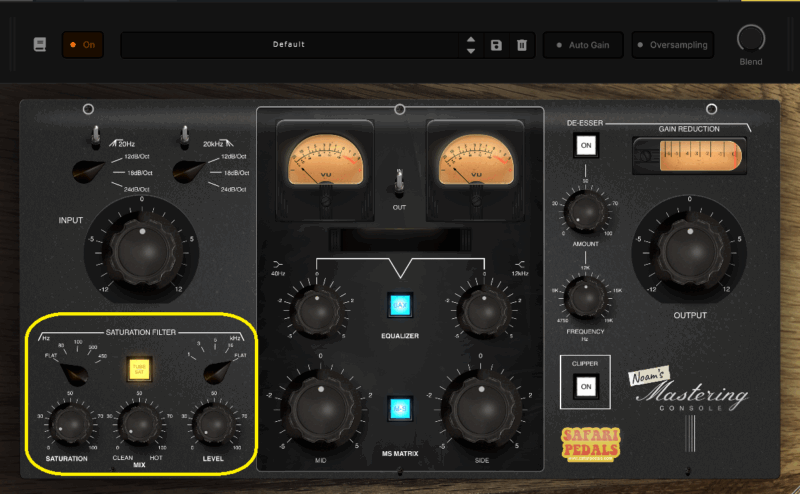
Task: Toggle the De-Esser ON switch
Action: [x=584, y=146]
